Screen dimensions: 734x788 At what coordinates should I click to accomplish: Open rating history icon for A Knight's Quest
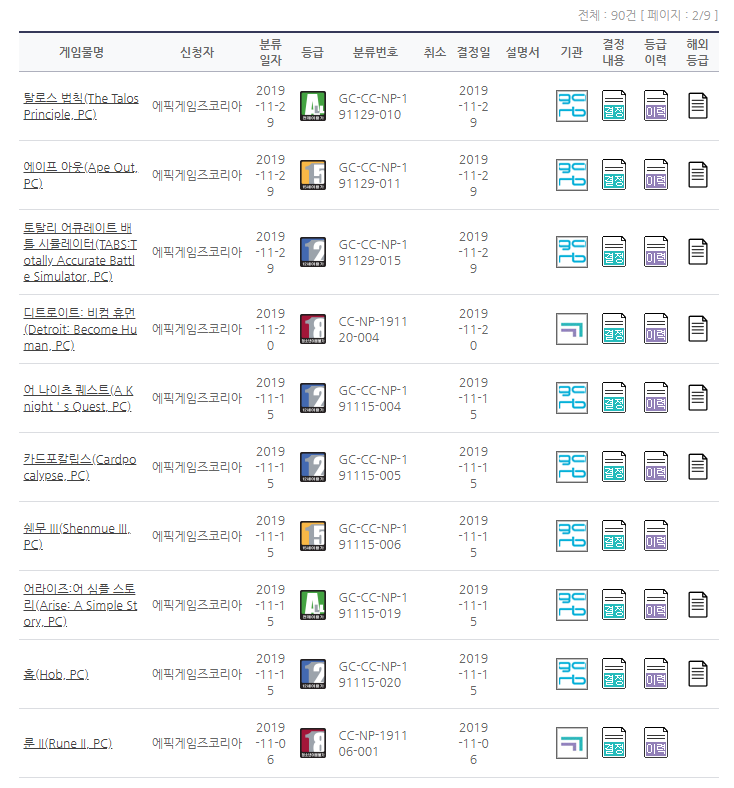point(655,398)
